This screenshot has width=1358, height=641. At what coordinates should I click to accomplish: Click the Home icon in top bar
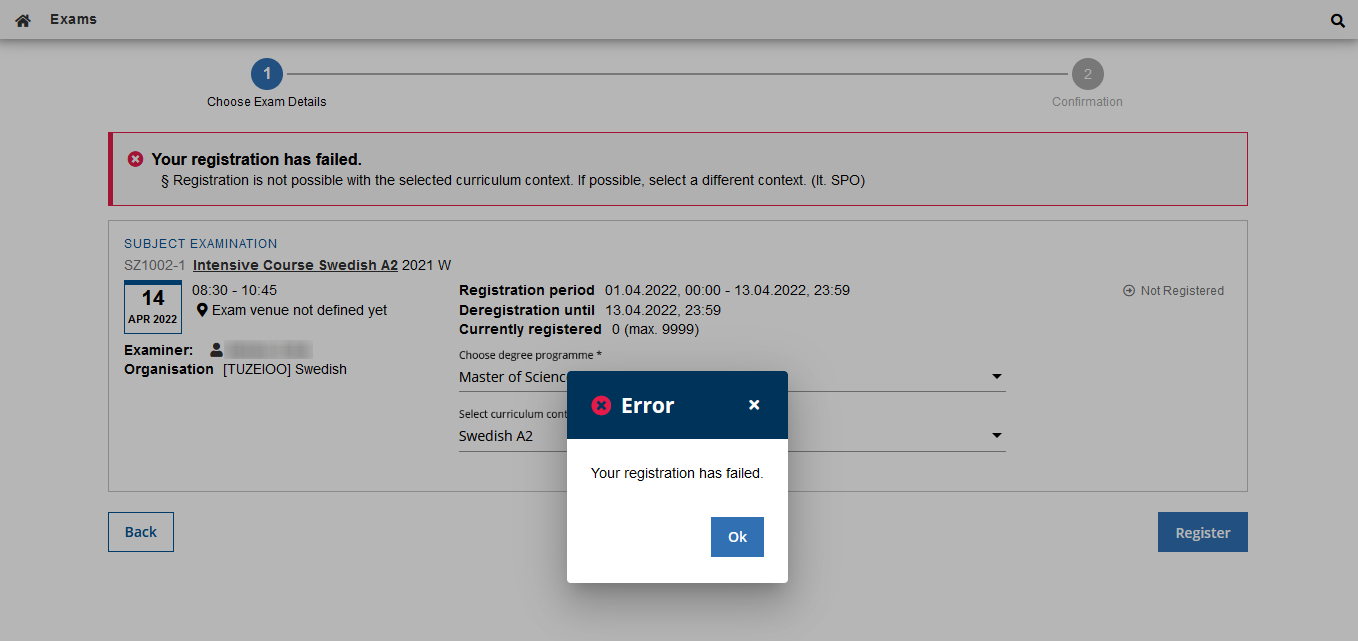[23, 20]
